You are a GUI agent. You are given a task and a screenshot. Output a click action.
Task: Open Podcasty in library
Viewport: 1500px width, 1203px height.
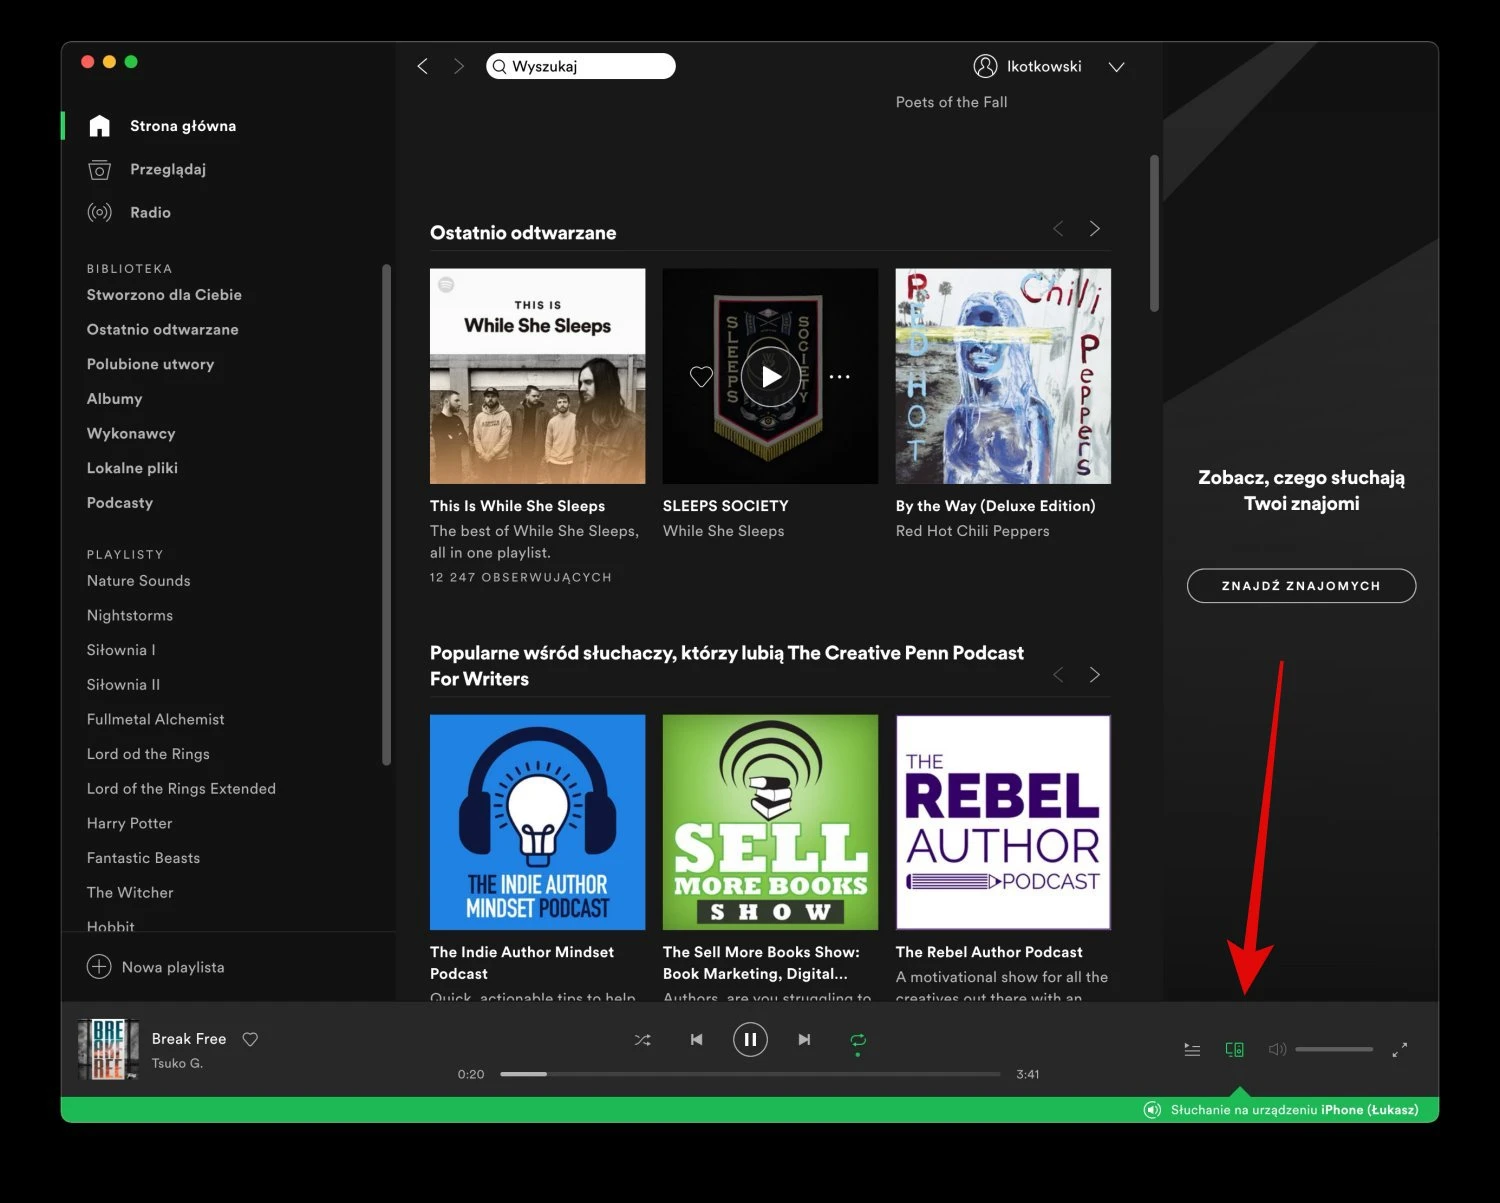point(120,503)
